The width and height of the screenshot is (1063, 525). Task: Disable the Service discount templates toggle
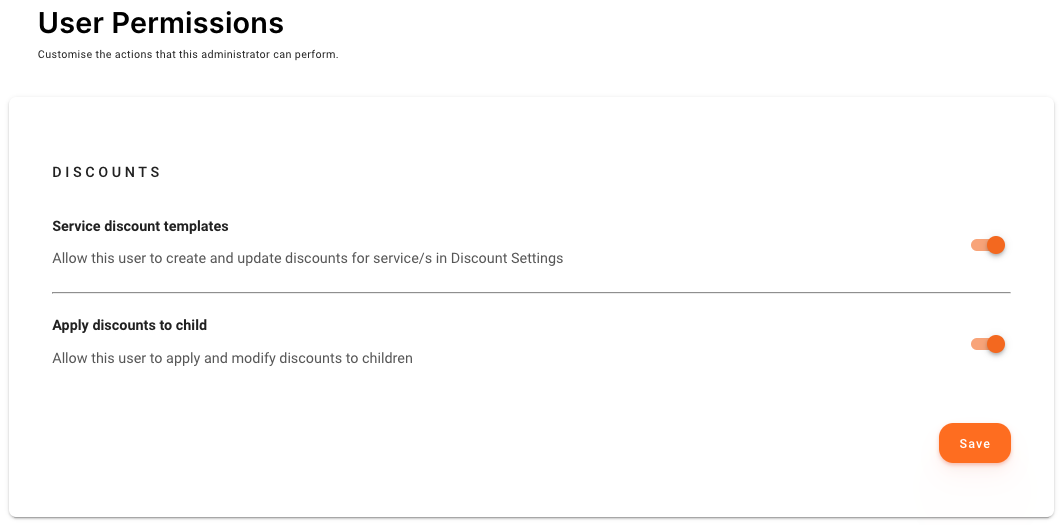[x=987, y=245]
